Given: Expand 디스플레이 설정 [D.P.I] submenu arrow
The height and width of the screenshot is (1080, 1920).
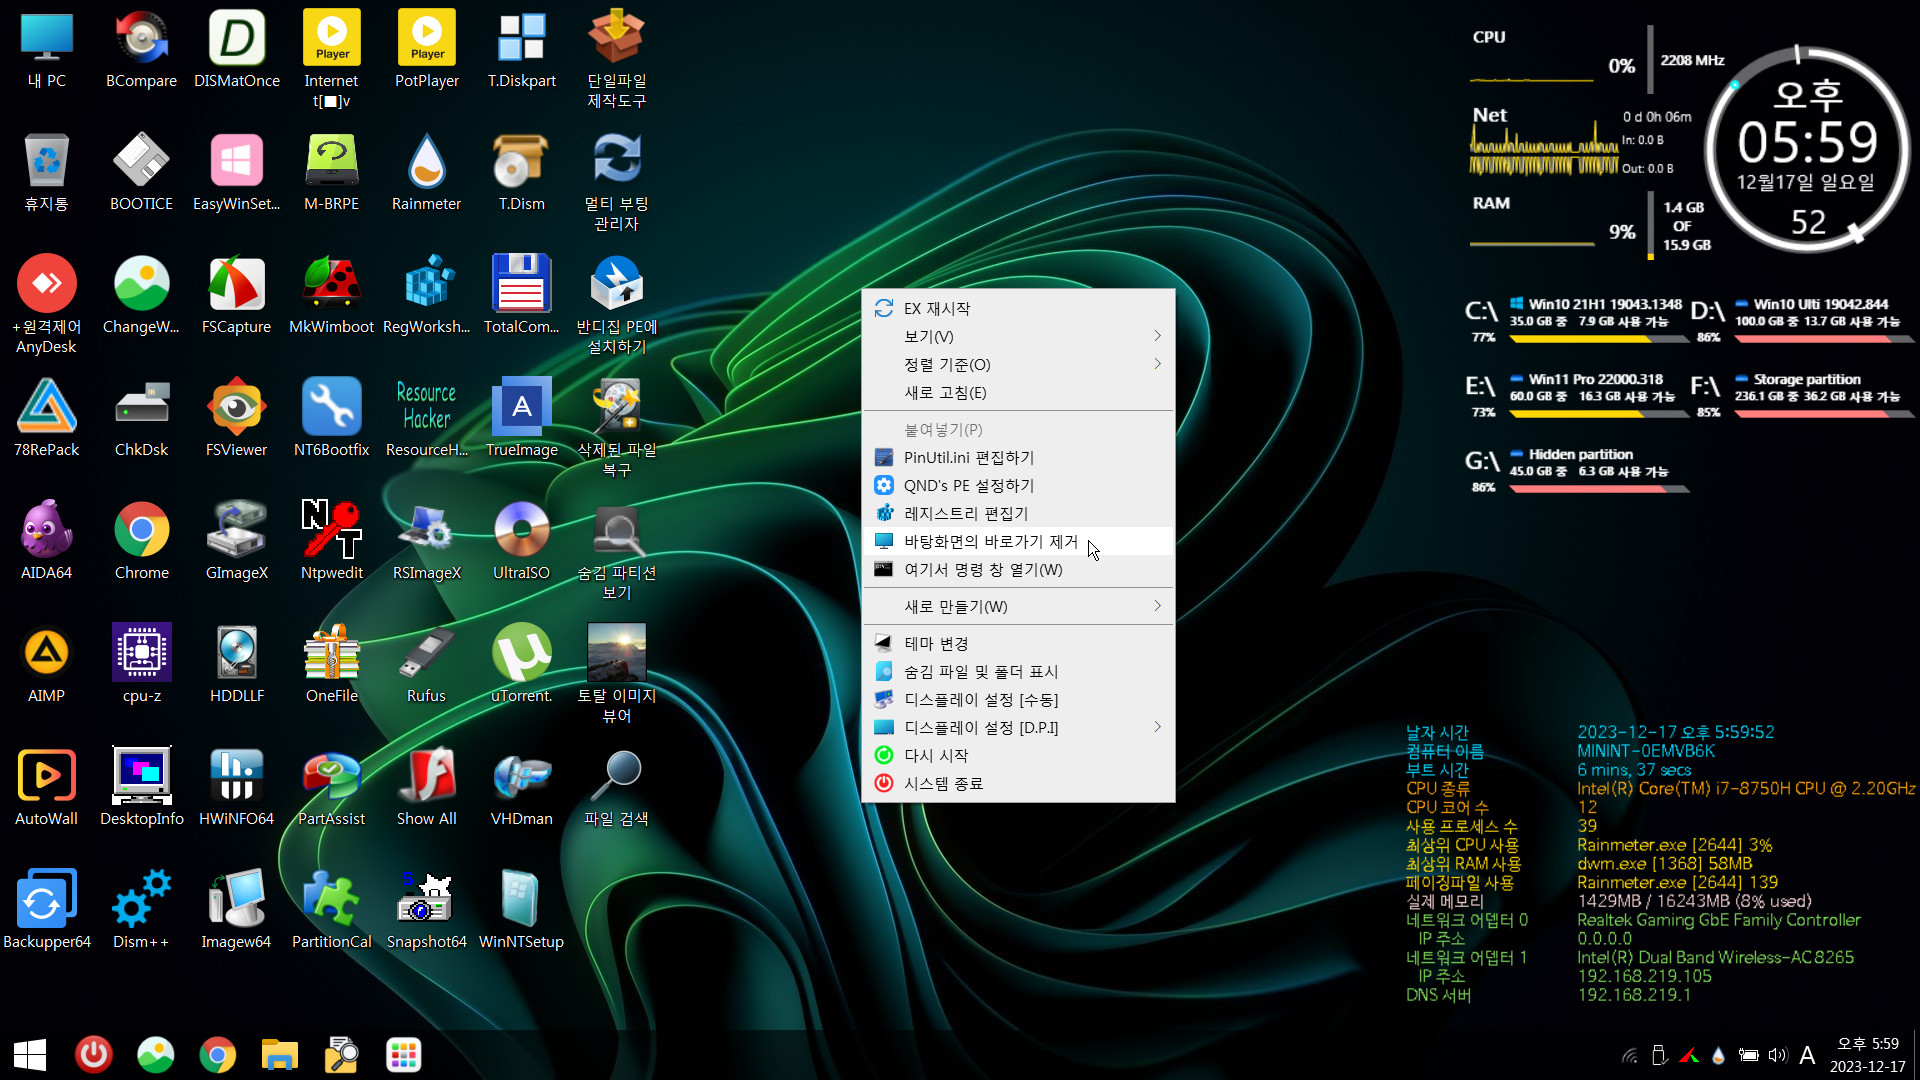Looking at the screenshot, I should click(1157, 727).
